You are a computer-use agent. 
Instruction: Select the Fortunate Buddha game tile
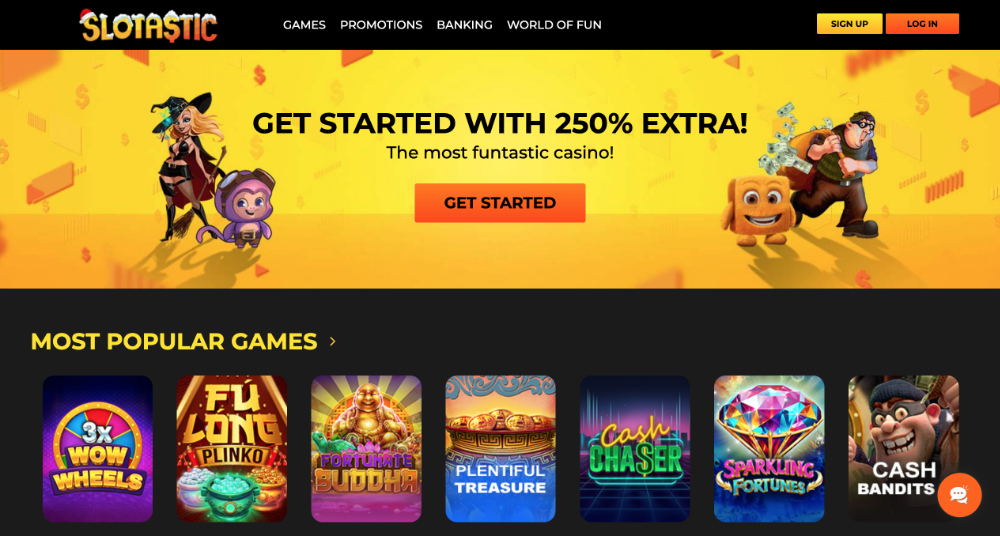pyautogui.click(x=366, y=449)
